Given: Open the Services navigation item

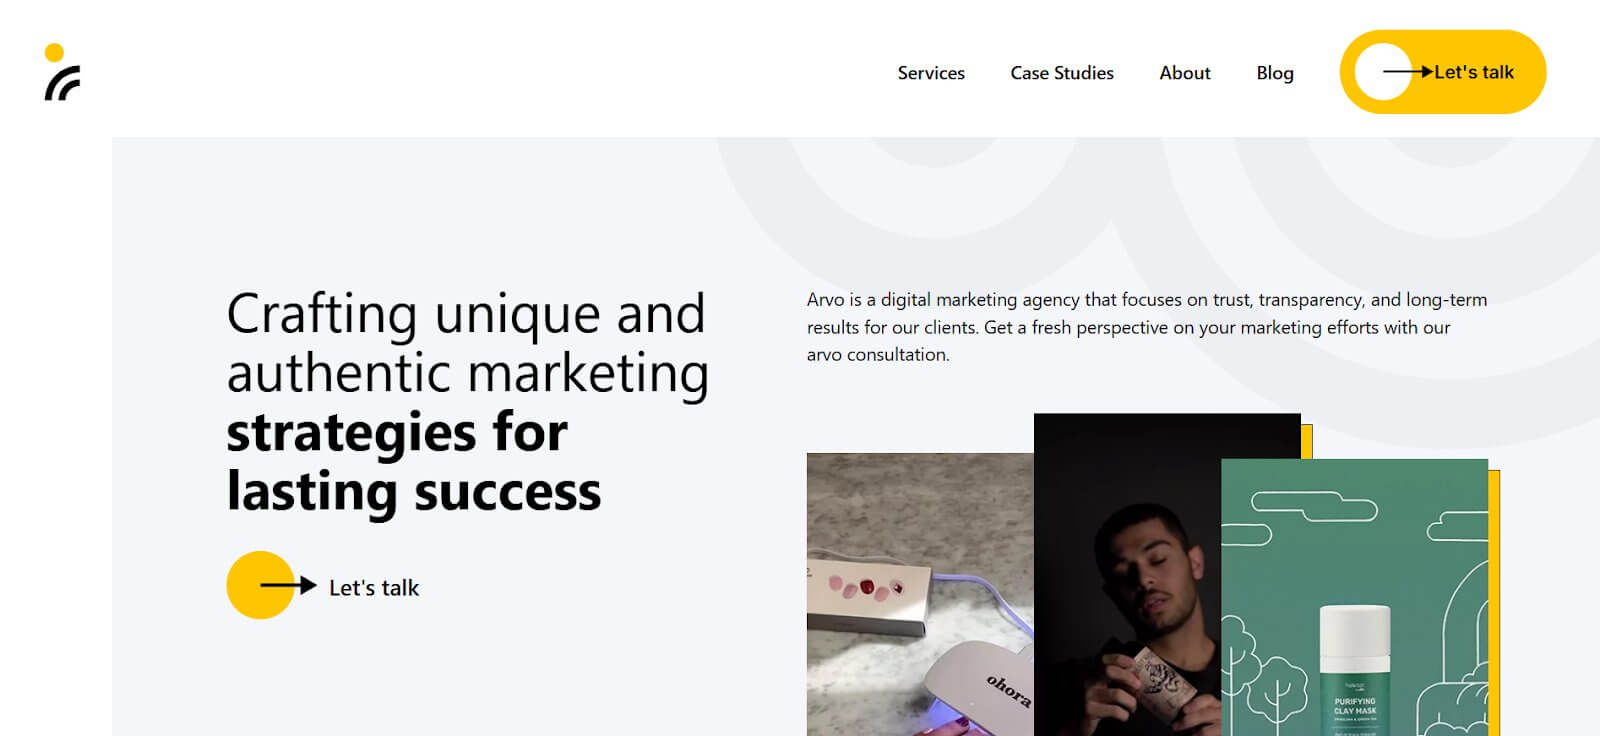Looking at the screenshot, I should click(931, 72).
